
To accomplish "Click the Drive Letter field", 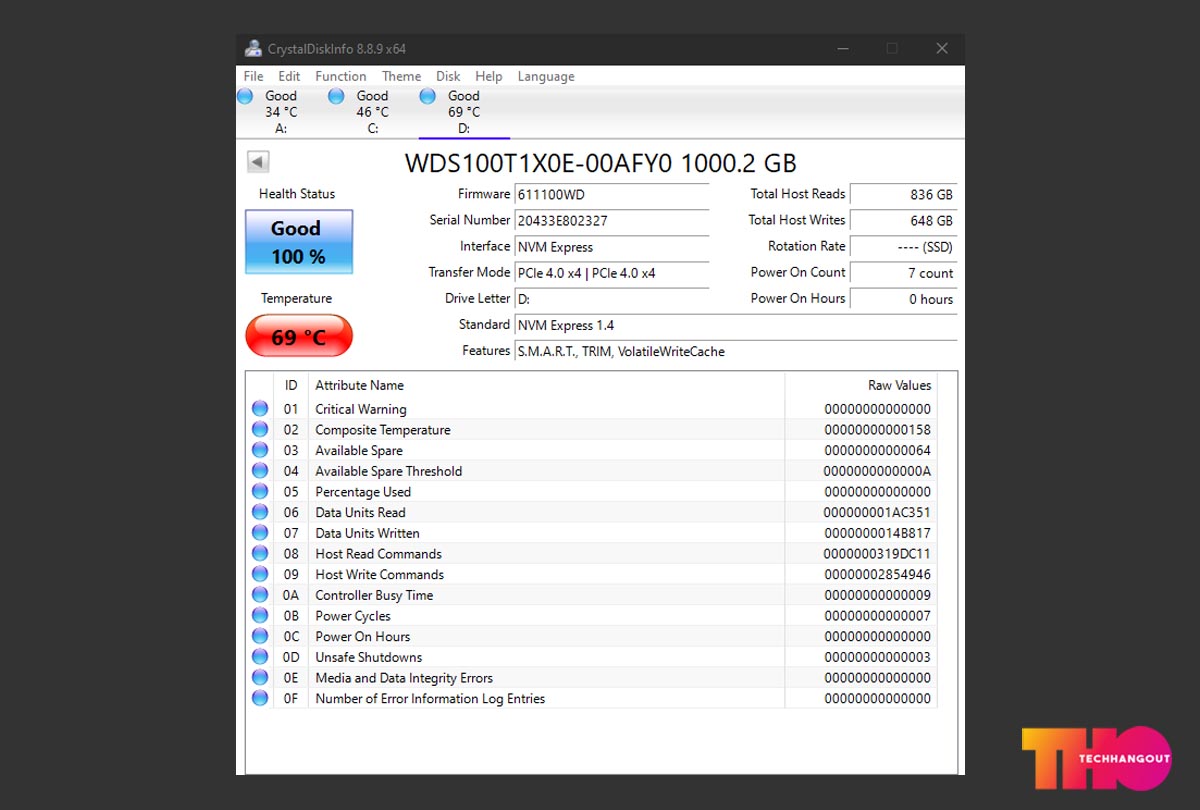I will click(x=611, y=298).
